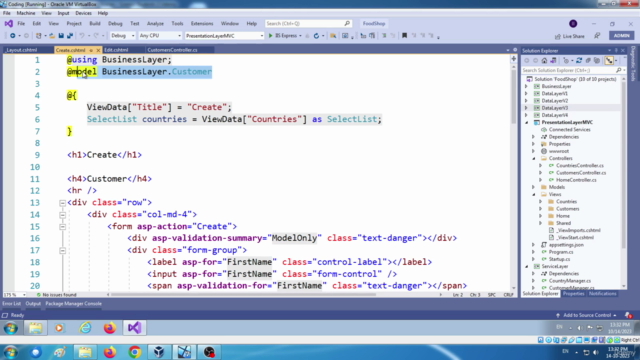Screen dimensions: 640x360
Task: Open the Debug configuration dropdown
Action: (x=122, y=36)
